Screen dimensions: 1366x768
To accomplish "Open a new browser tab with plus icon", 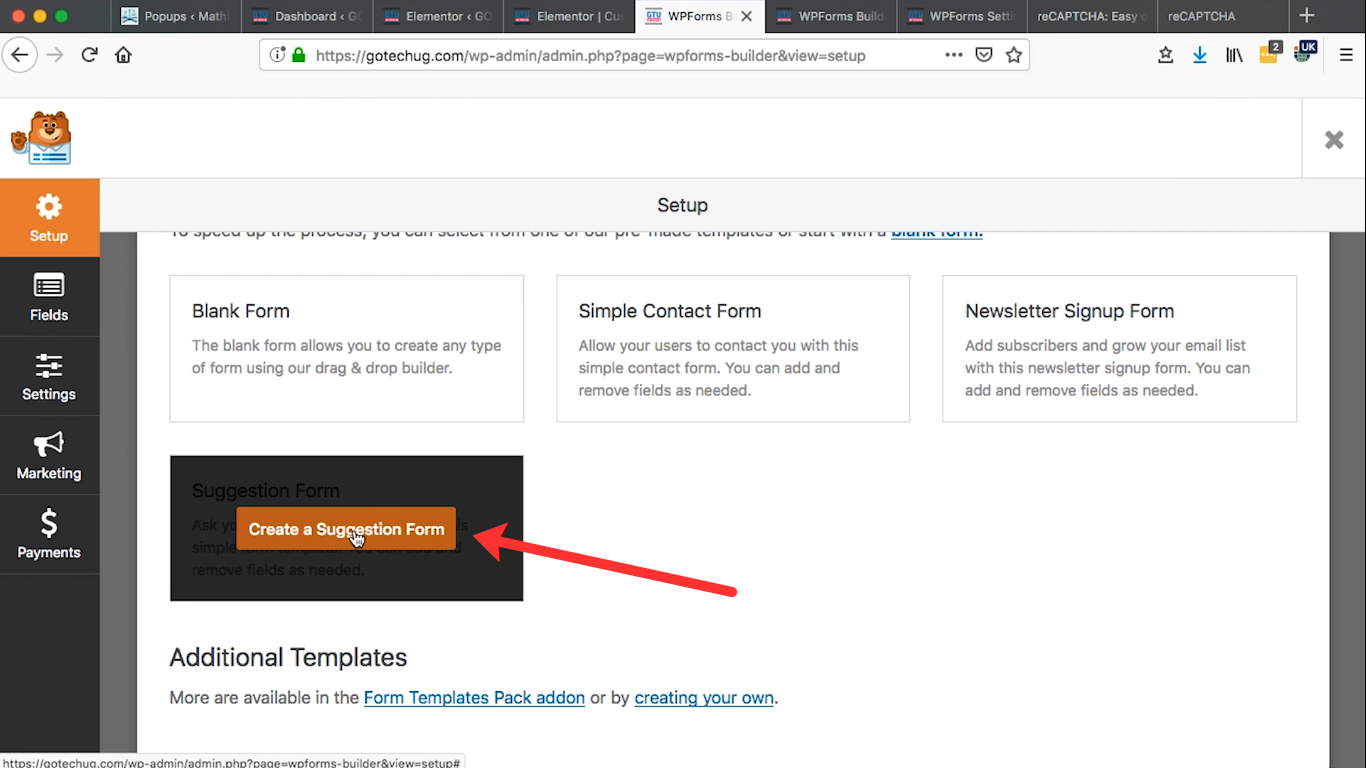I will click(1306, 16).
